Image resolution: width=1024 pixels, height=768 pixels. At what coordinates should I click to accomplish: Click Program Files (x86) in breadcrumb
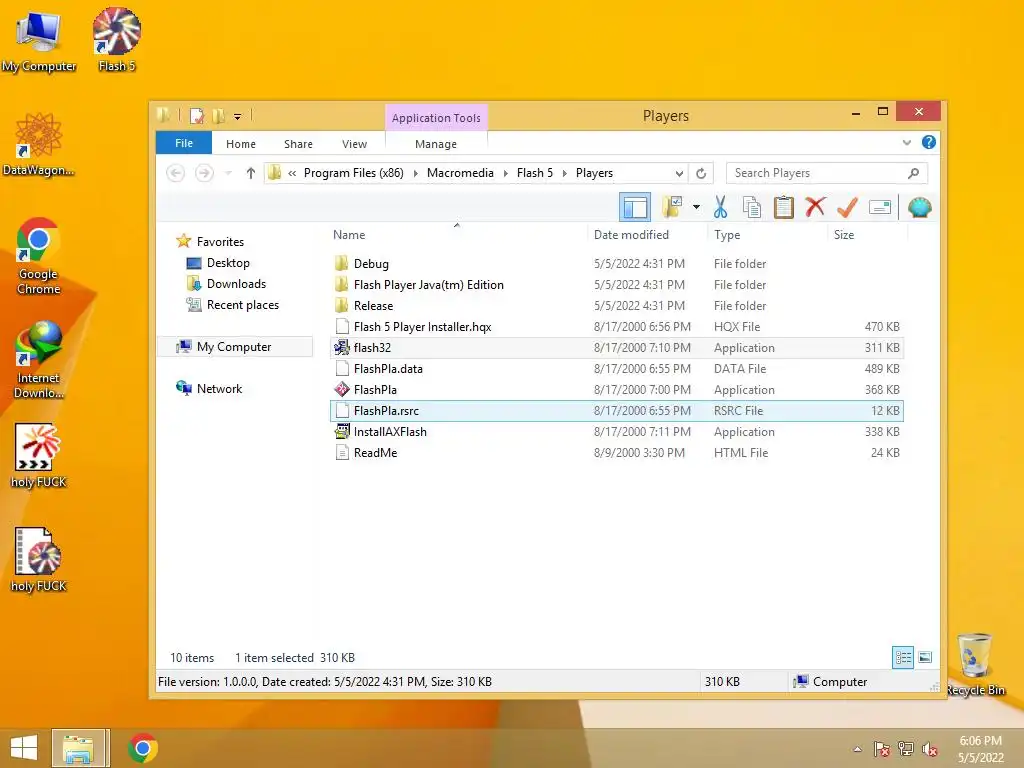tap(353, 173)
